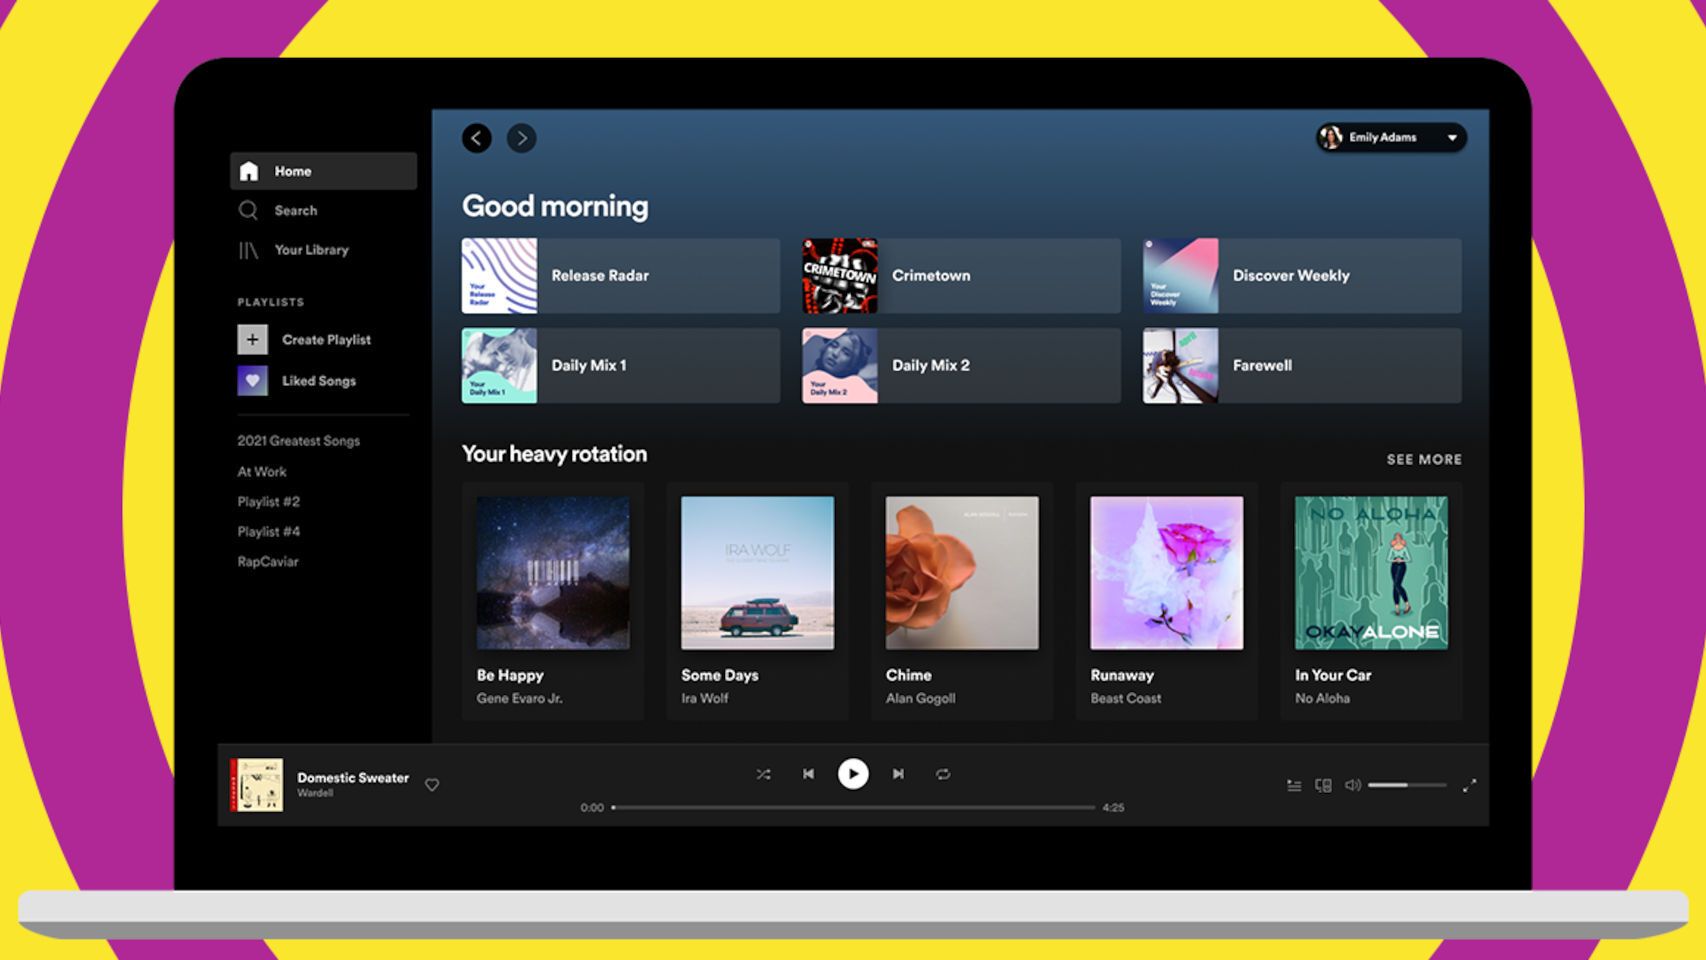Viewport: 1706px width, 960px height.
Task: Click the Runaway title text
Action: [1122, 675]
